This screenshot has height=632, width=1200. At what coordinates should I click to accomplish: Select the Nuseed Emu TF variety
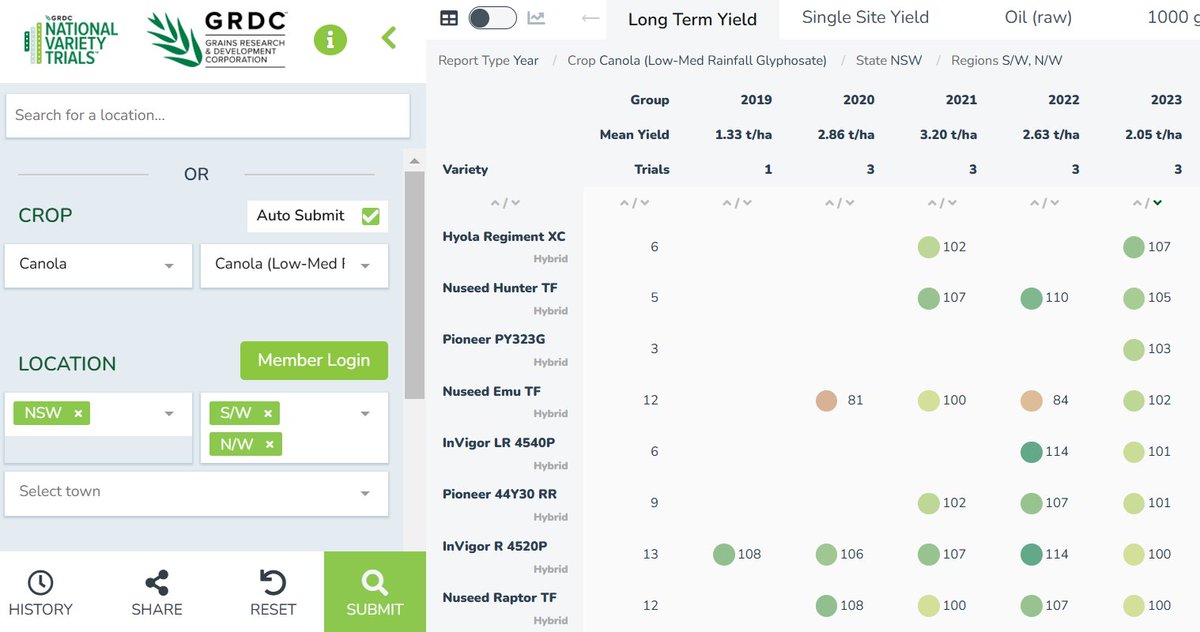[492, 392]
